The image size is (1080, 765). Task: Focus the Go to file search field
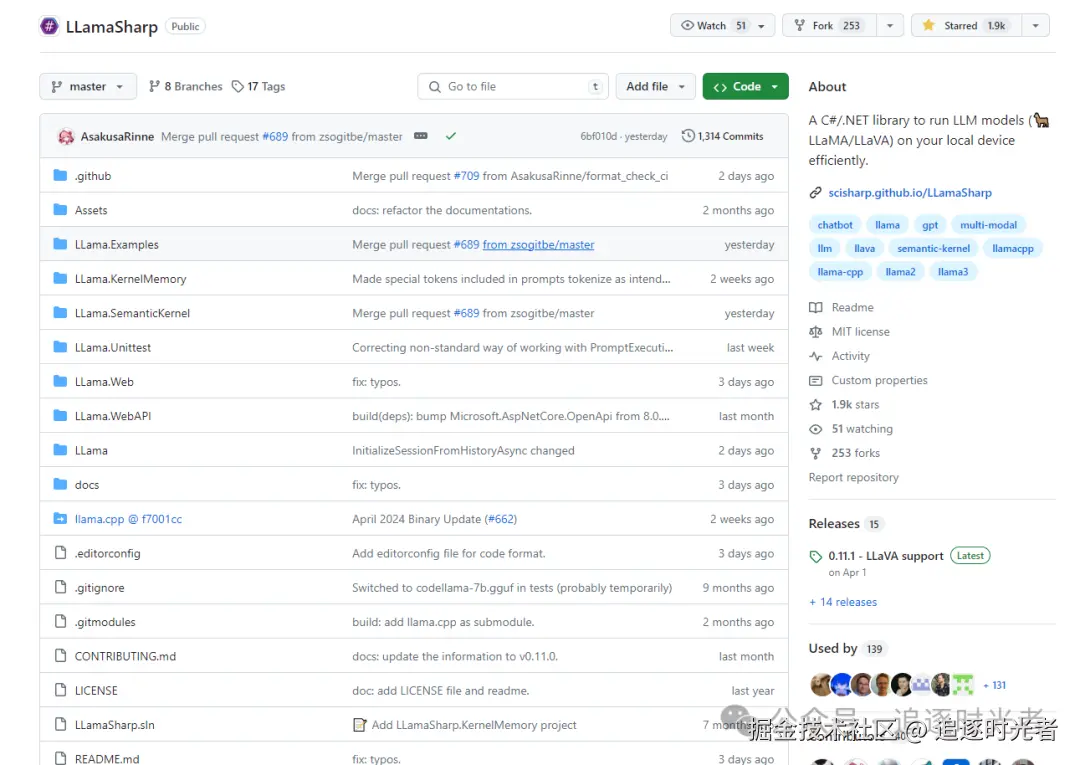point(513,87)
